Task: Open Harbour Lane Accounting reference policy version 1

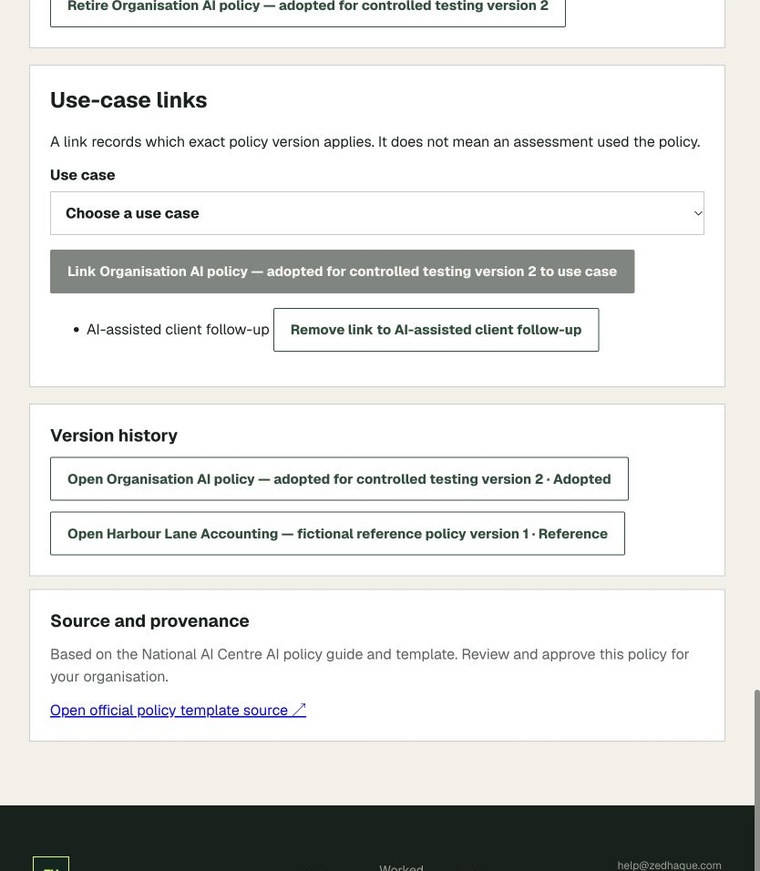Action: 337,534
